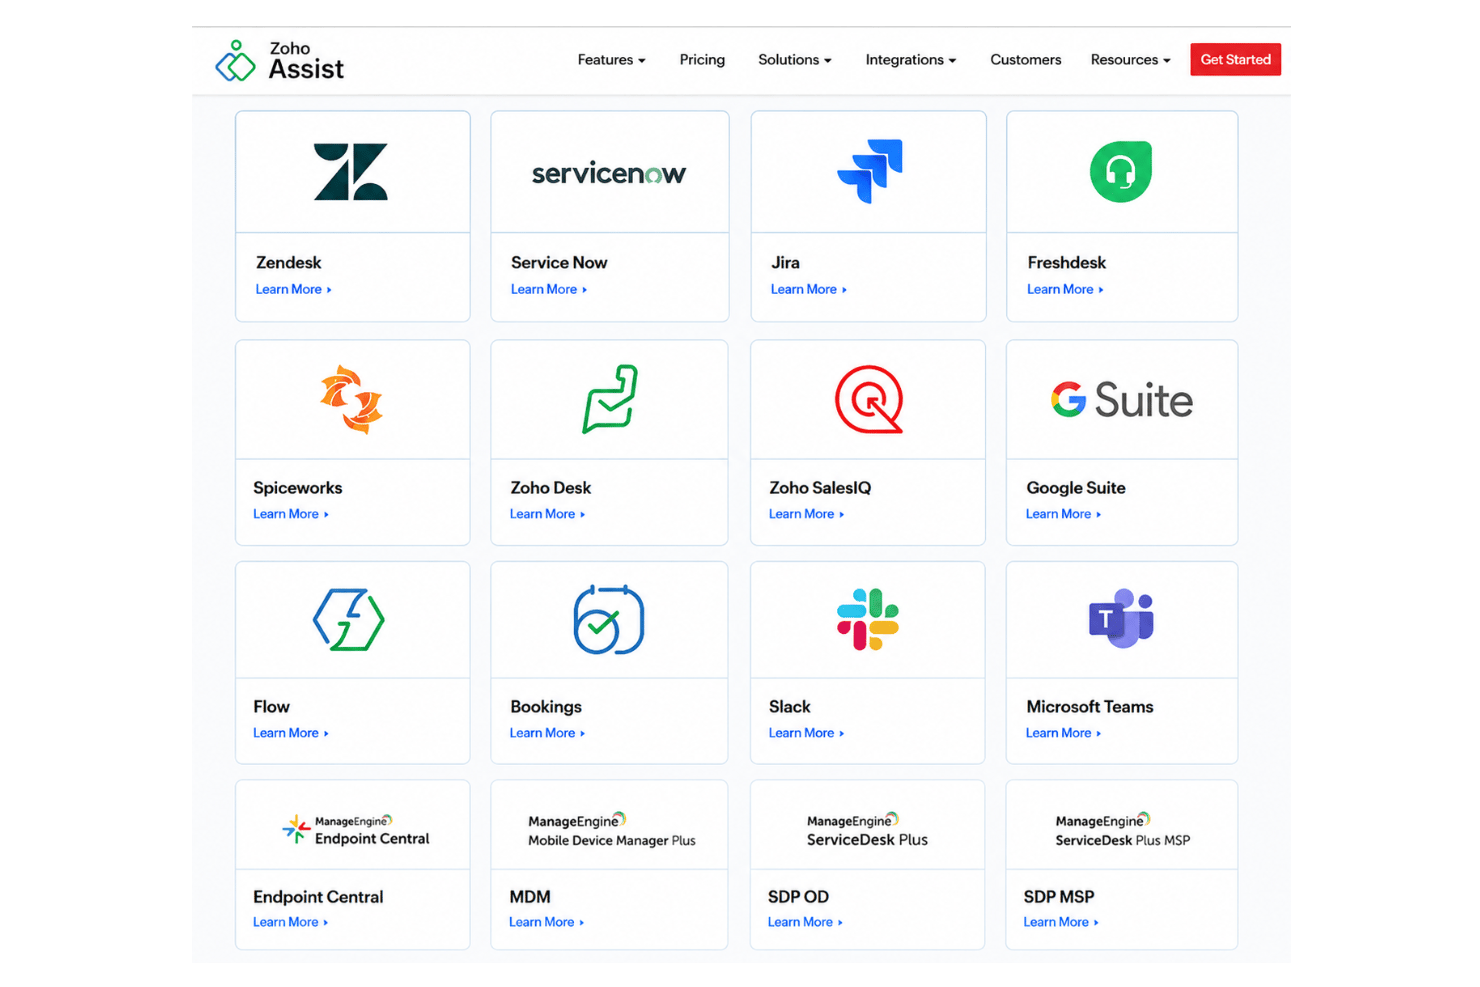The height and width of the screenshot is (987, 1480).
Task: Expand the Features menu
Action: (x=611, y=60)
